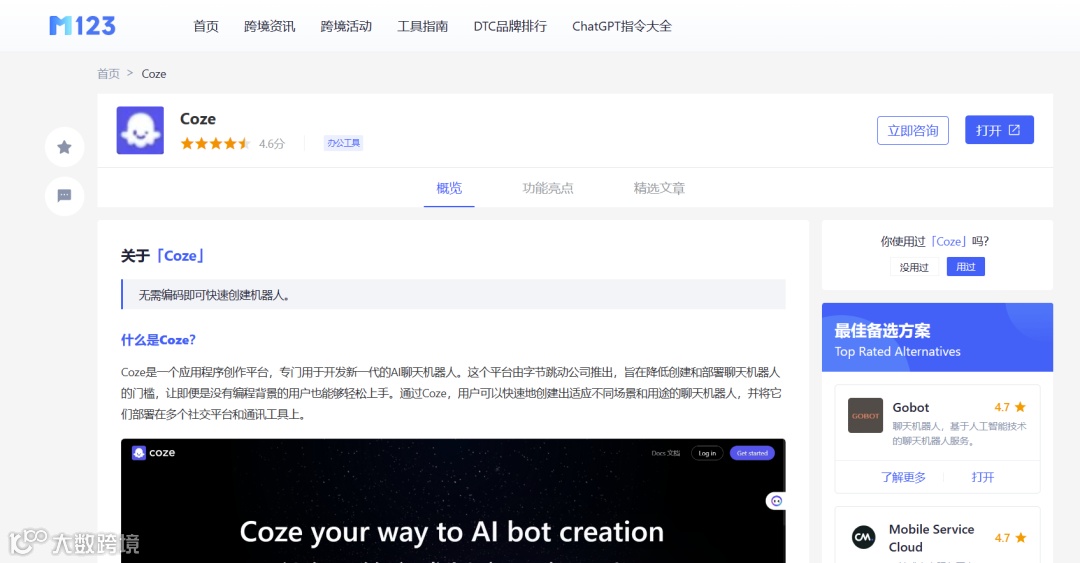Open 跨境资讯 navigation item
This screenshot has height=563, width=1080.
coord(269,26)
